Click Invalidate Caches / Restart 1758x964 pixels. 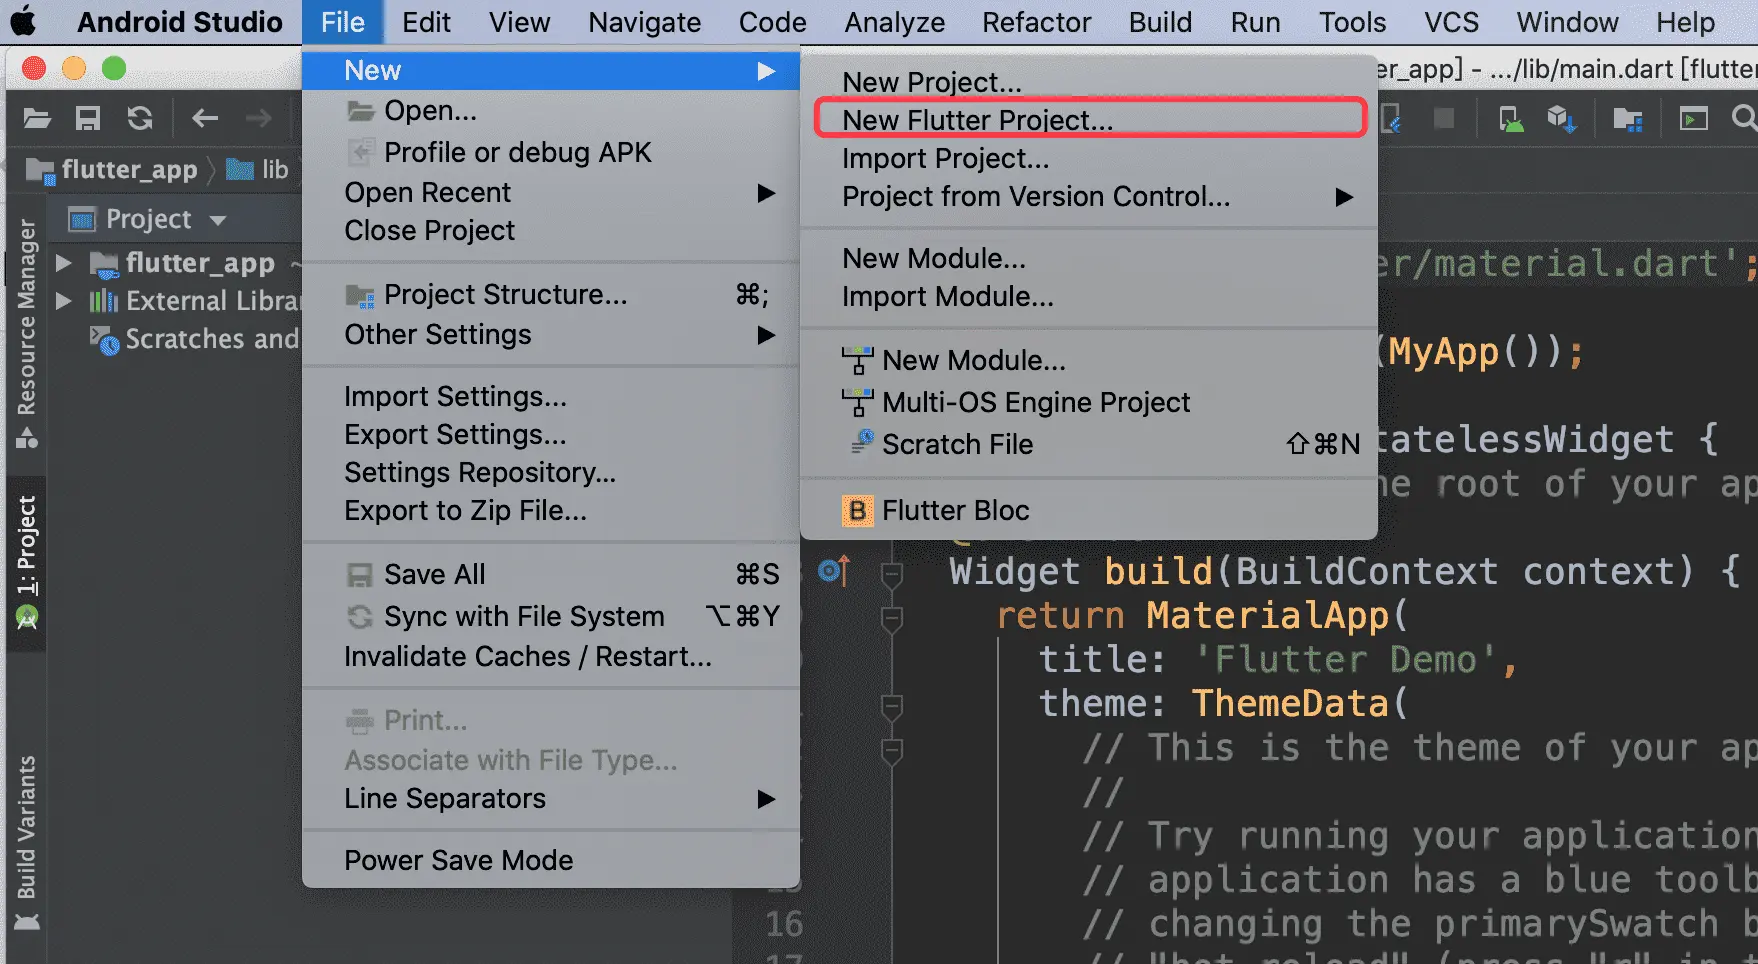coord(527,656)
